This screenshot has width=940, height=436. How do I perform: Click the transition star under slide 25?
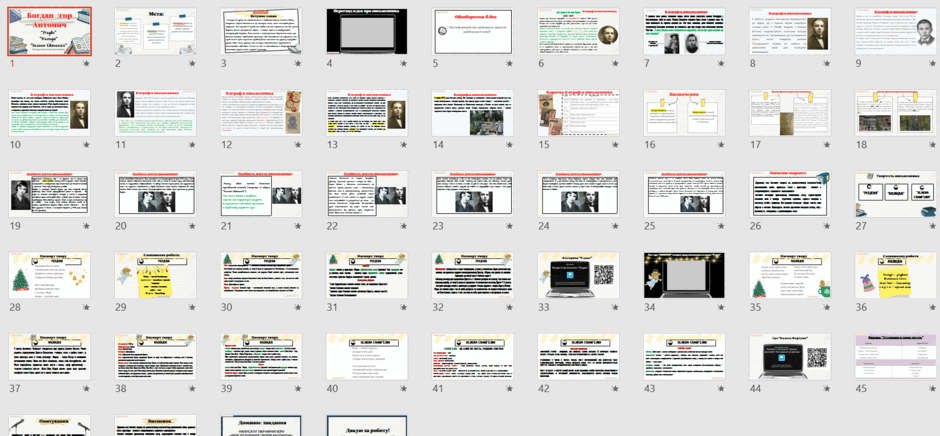(721, 226)
